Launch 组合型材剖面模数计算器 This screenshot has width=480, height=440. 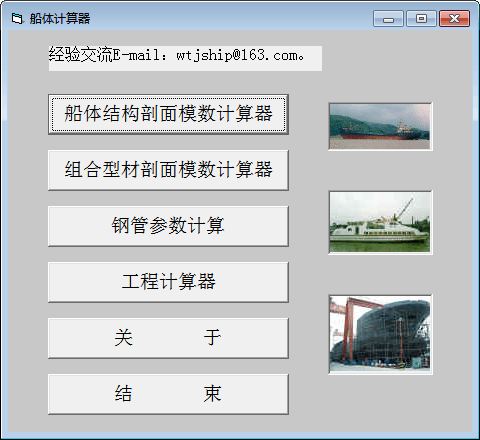click(168, 170)
